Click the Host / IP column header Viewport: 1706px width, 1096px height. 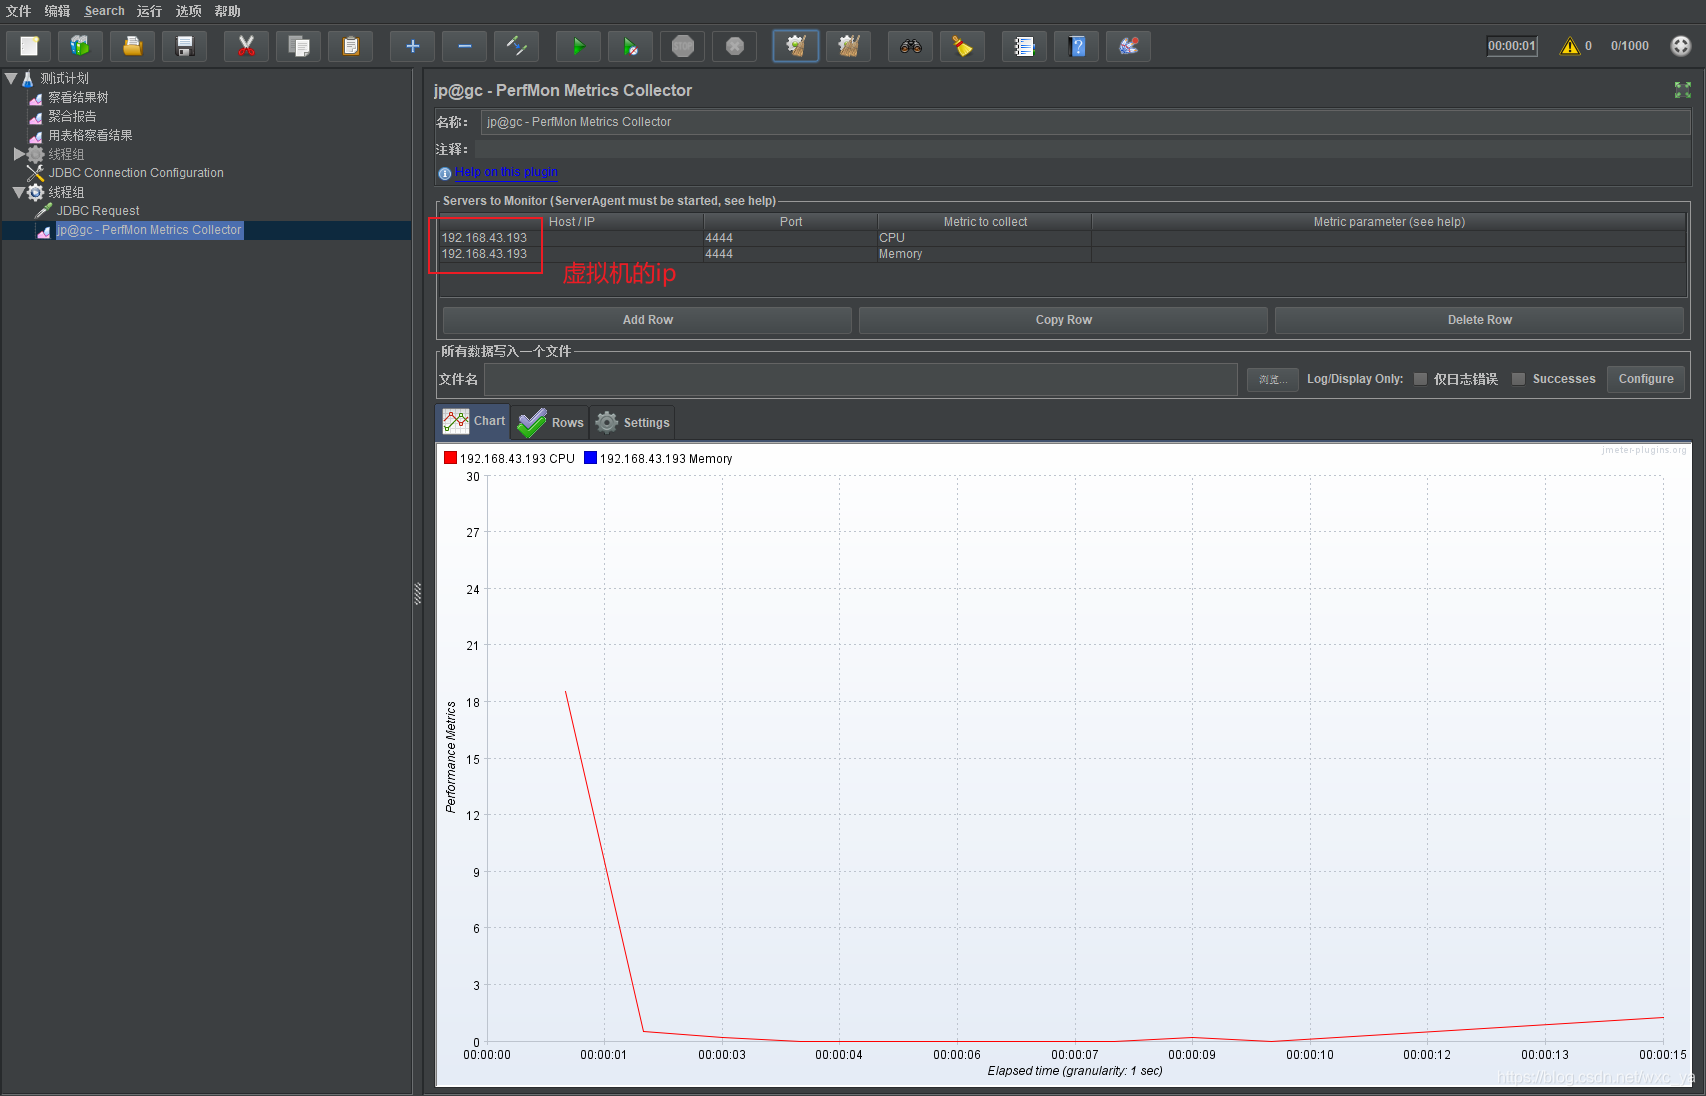[571, 222]
